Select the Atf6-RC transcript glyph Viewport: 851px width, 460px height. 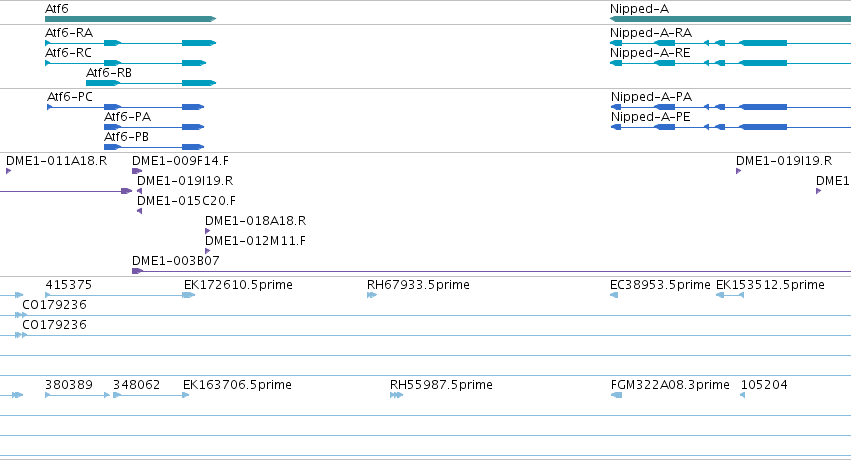tap(125, 63)
